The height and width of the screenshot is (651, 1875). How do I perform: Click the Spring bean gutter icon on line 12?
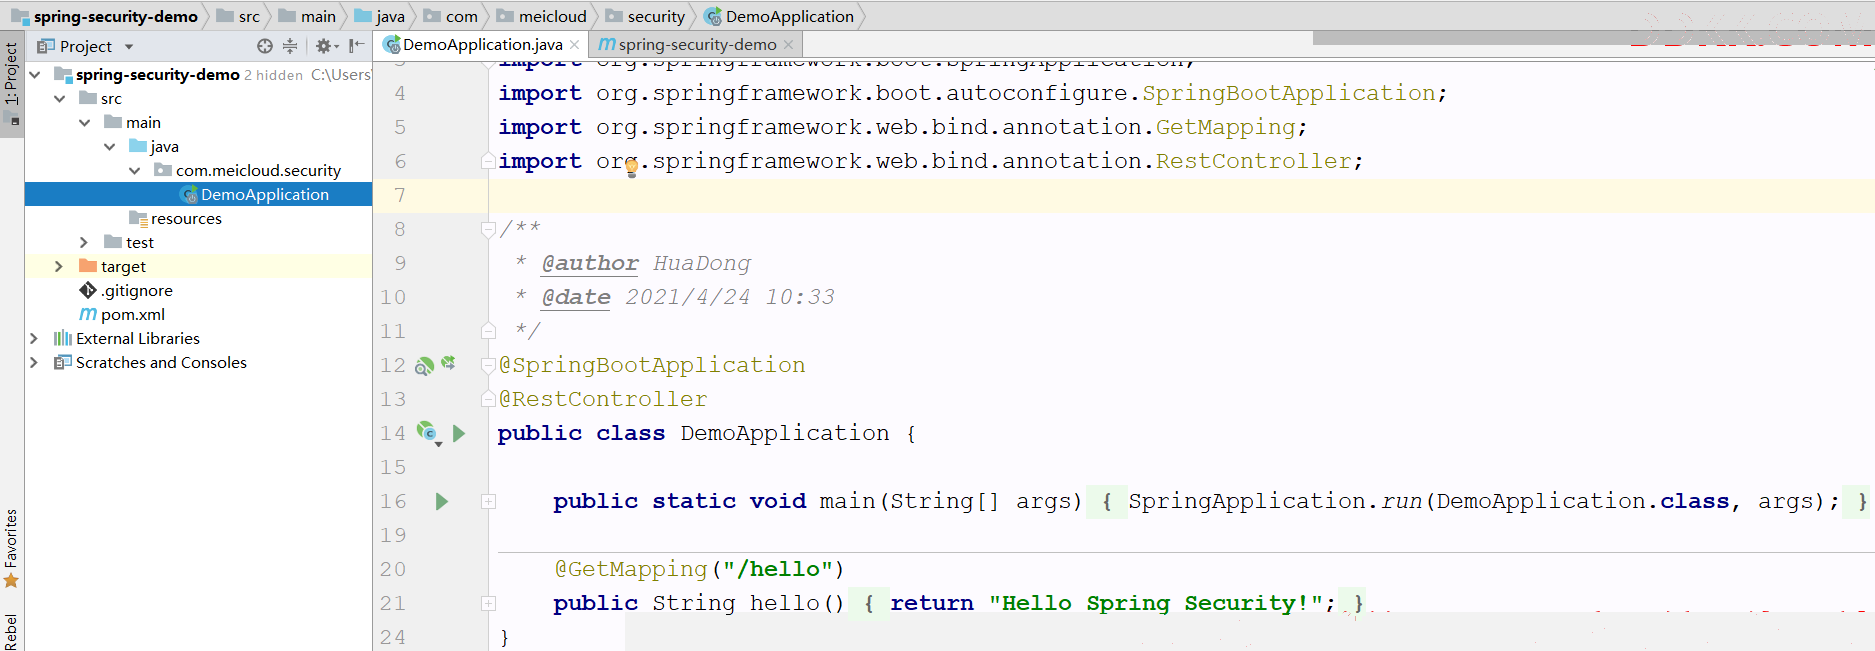[x=424, y=366]
